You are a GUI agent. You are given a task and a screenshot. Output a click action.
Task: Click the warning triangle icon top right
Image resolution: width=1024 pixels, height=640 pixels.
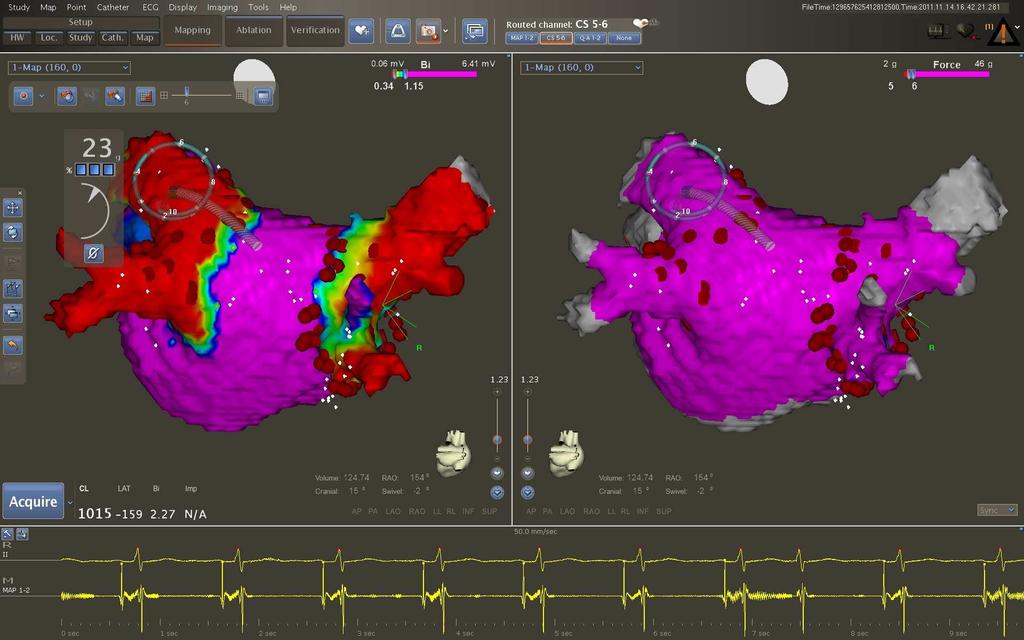coord(1003,32)
